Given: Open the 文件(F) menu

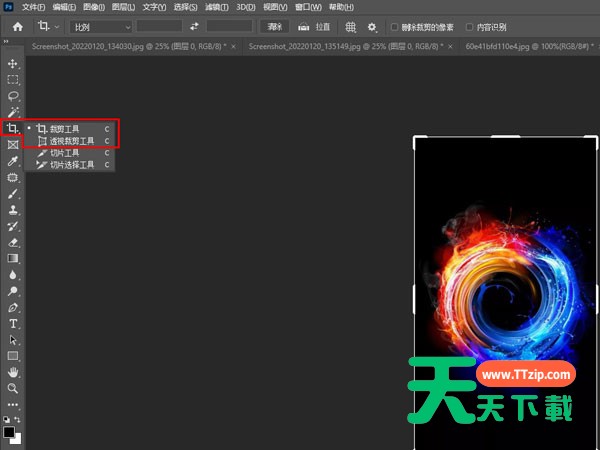Looking at the screenshot, I should 33,7.
